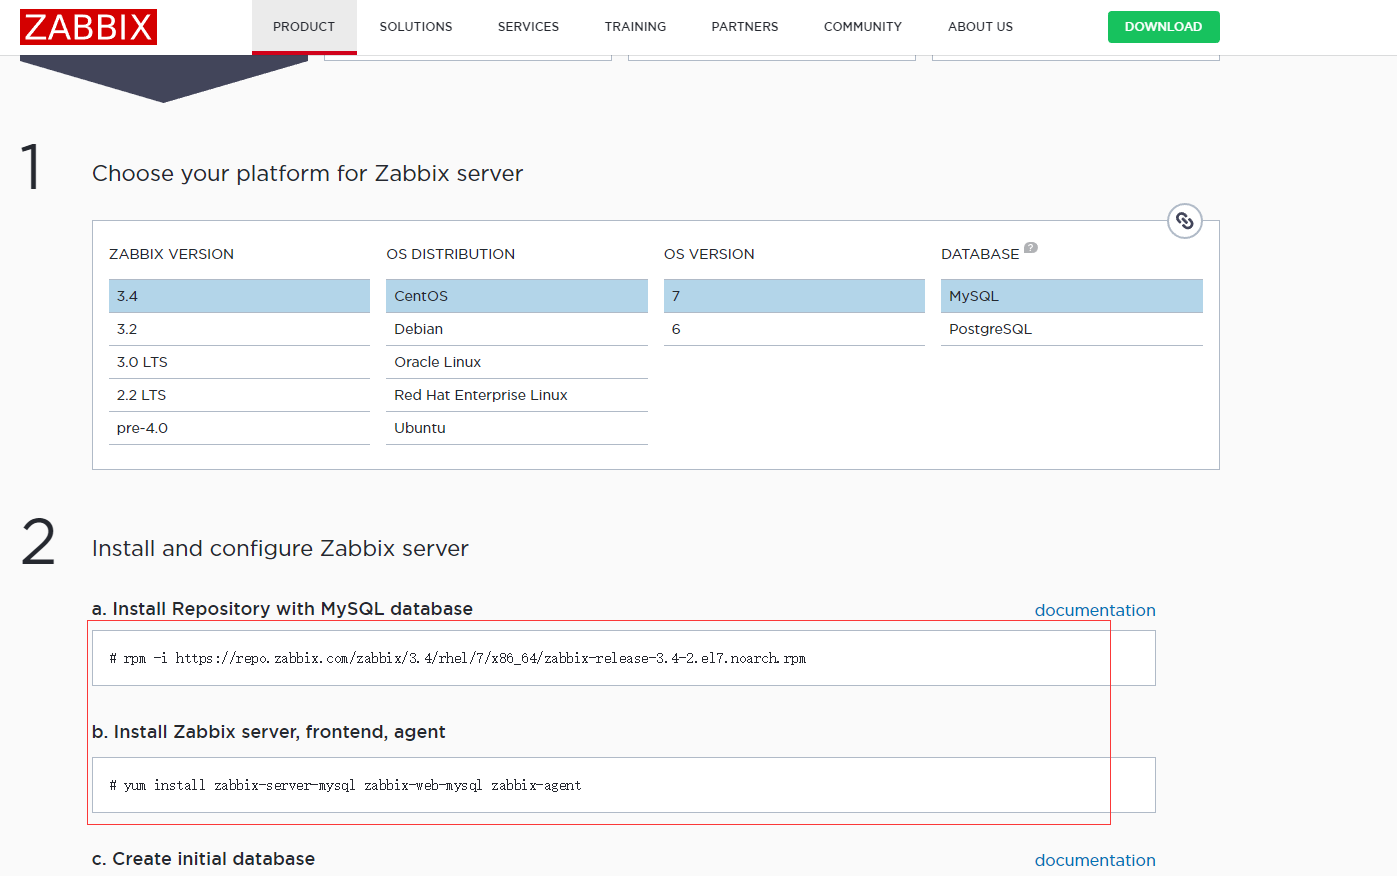The height and width of the screenshot is (876, 1397).
Task: Open the PARTNERS menu
Action: (745, 27)
